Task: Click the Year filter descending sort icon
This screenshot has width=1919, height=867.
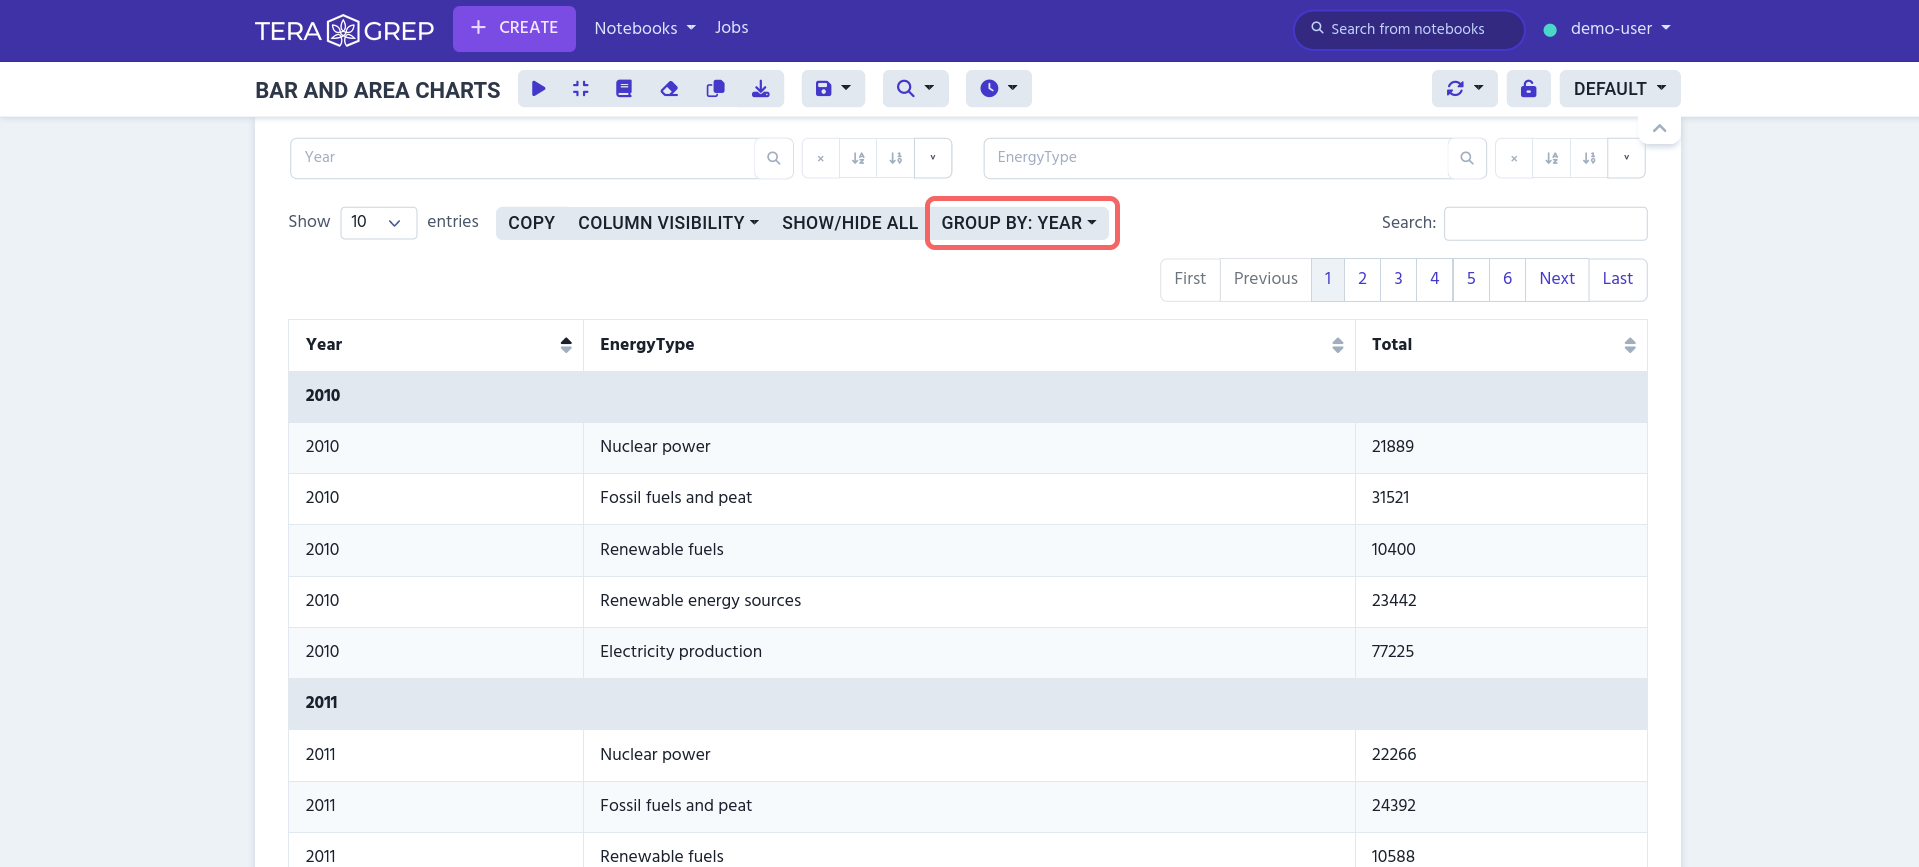Action: pos(895,158)
